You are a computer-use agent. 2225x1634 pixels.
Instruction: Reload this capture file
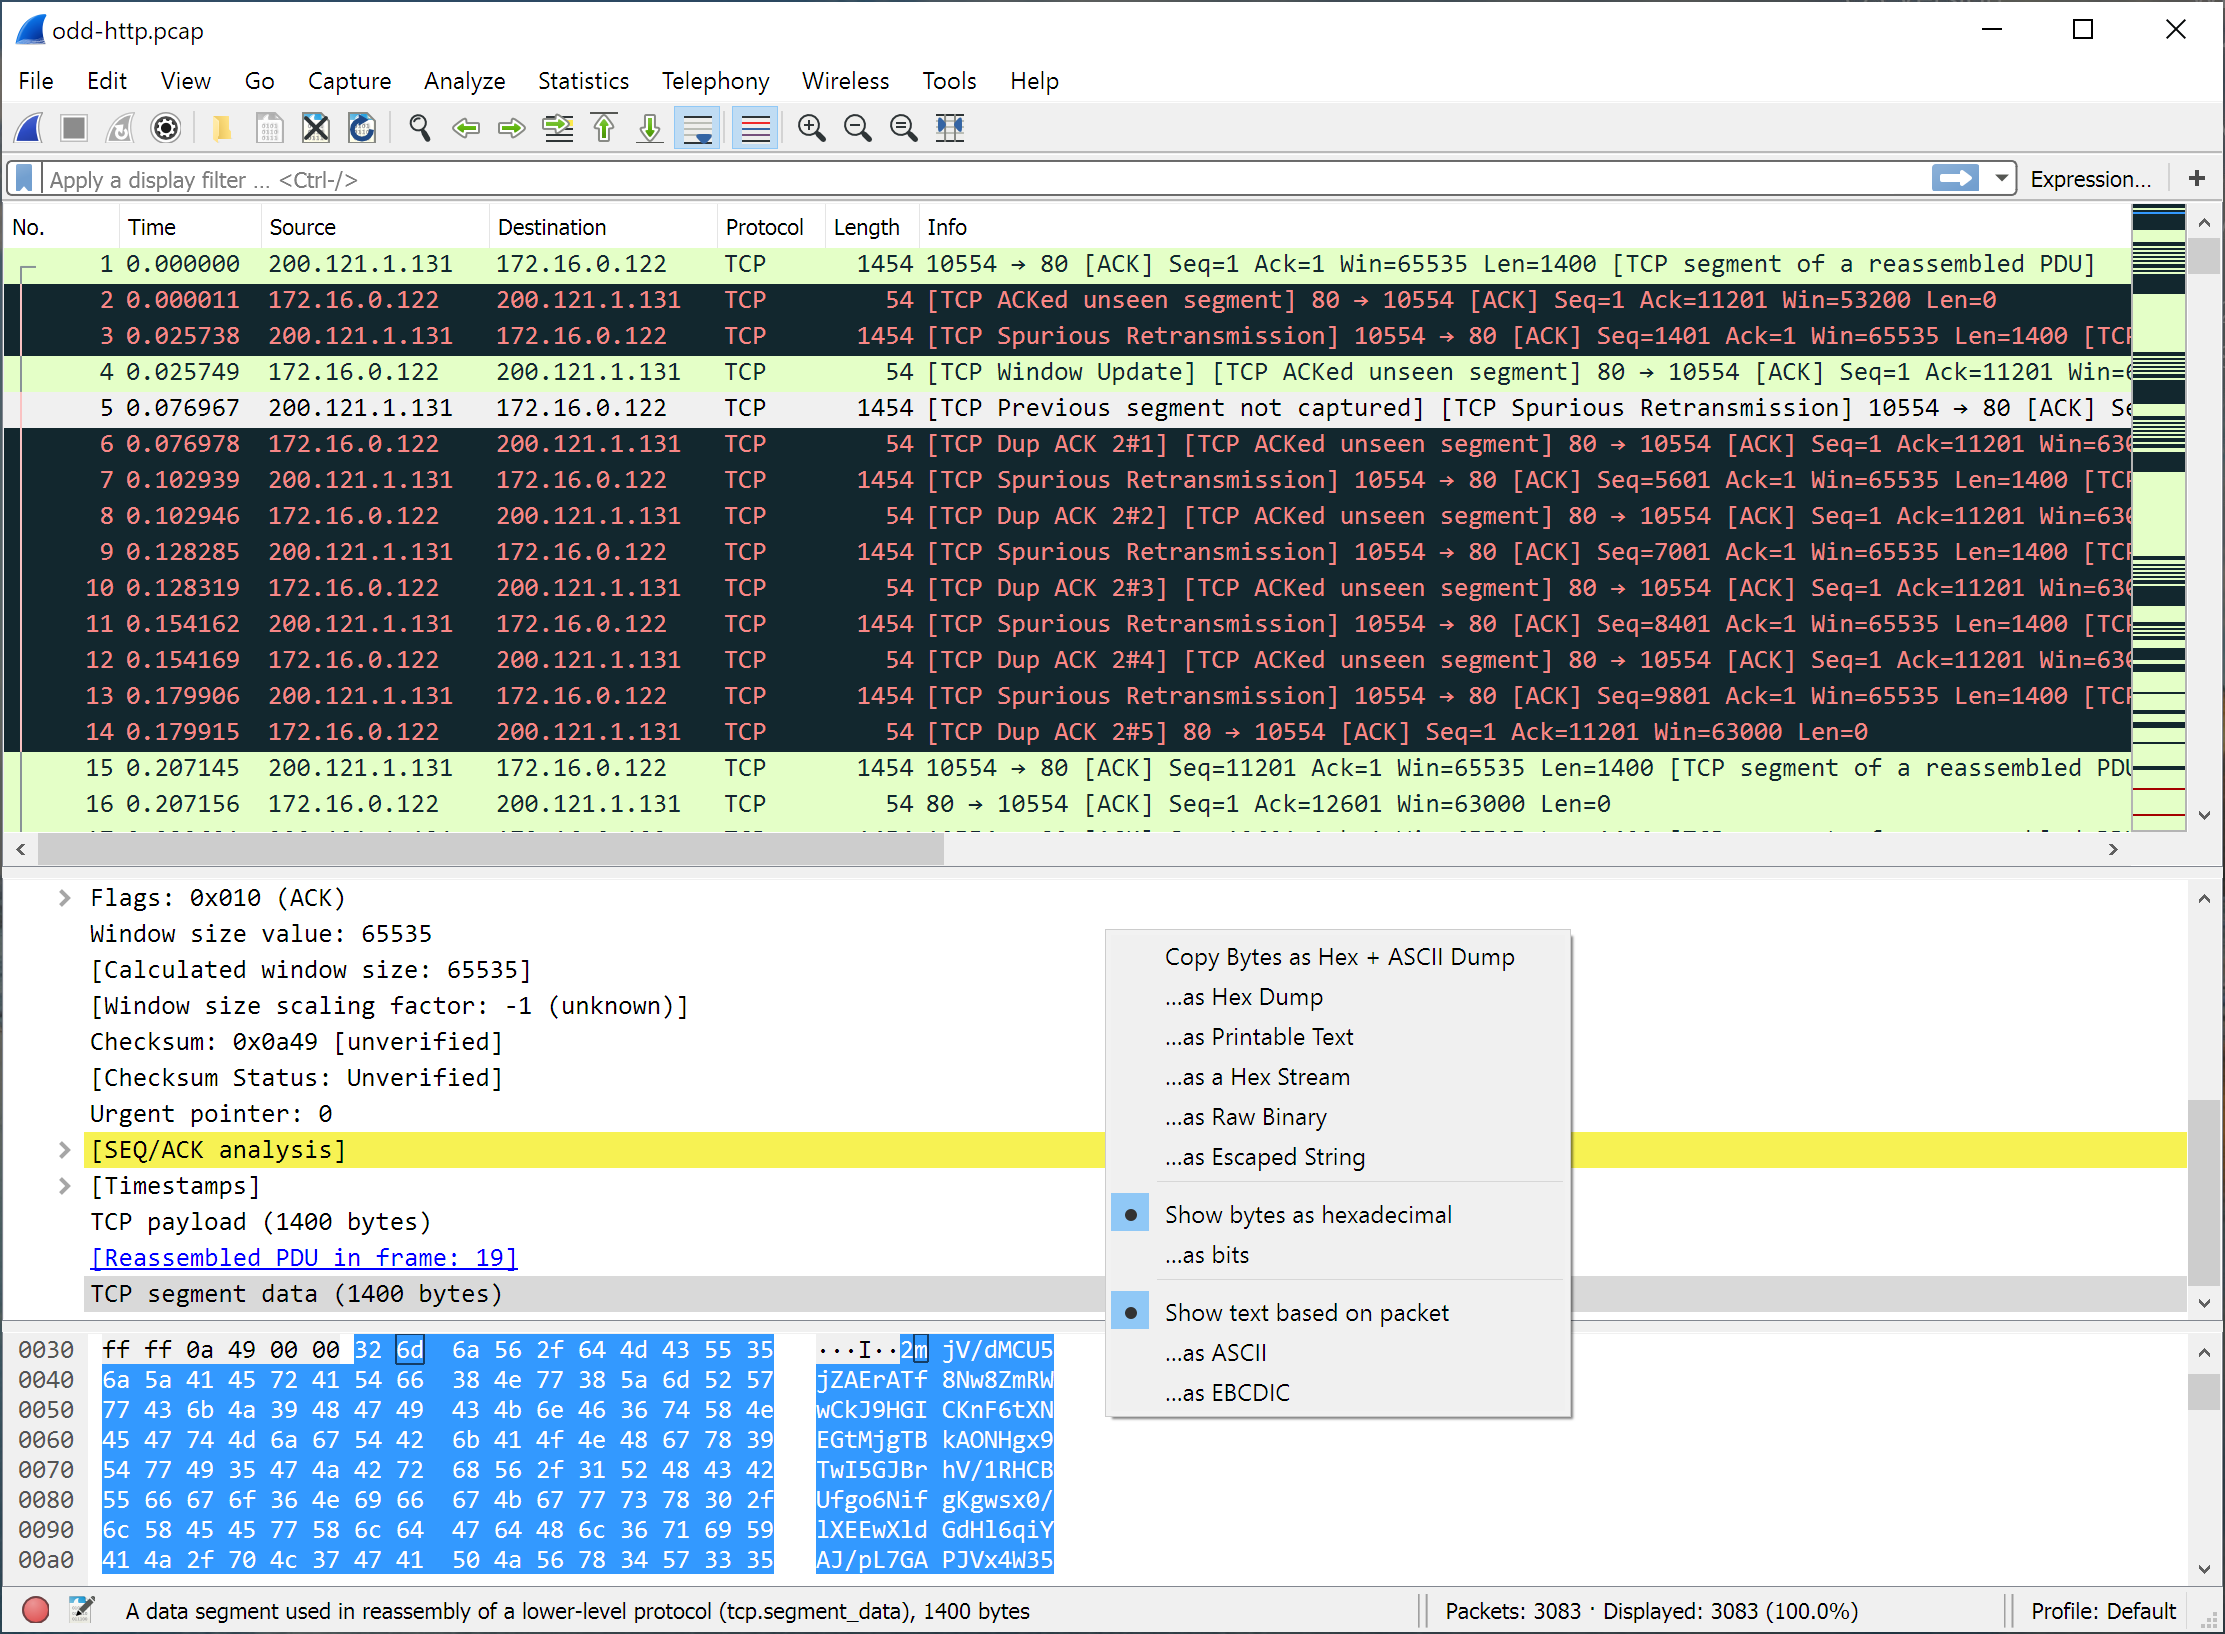click(361, 128)
